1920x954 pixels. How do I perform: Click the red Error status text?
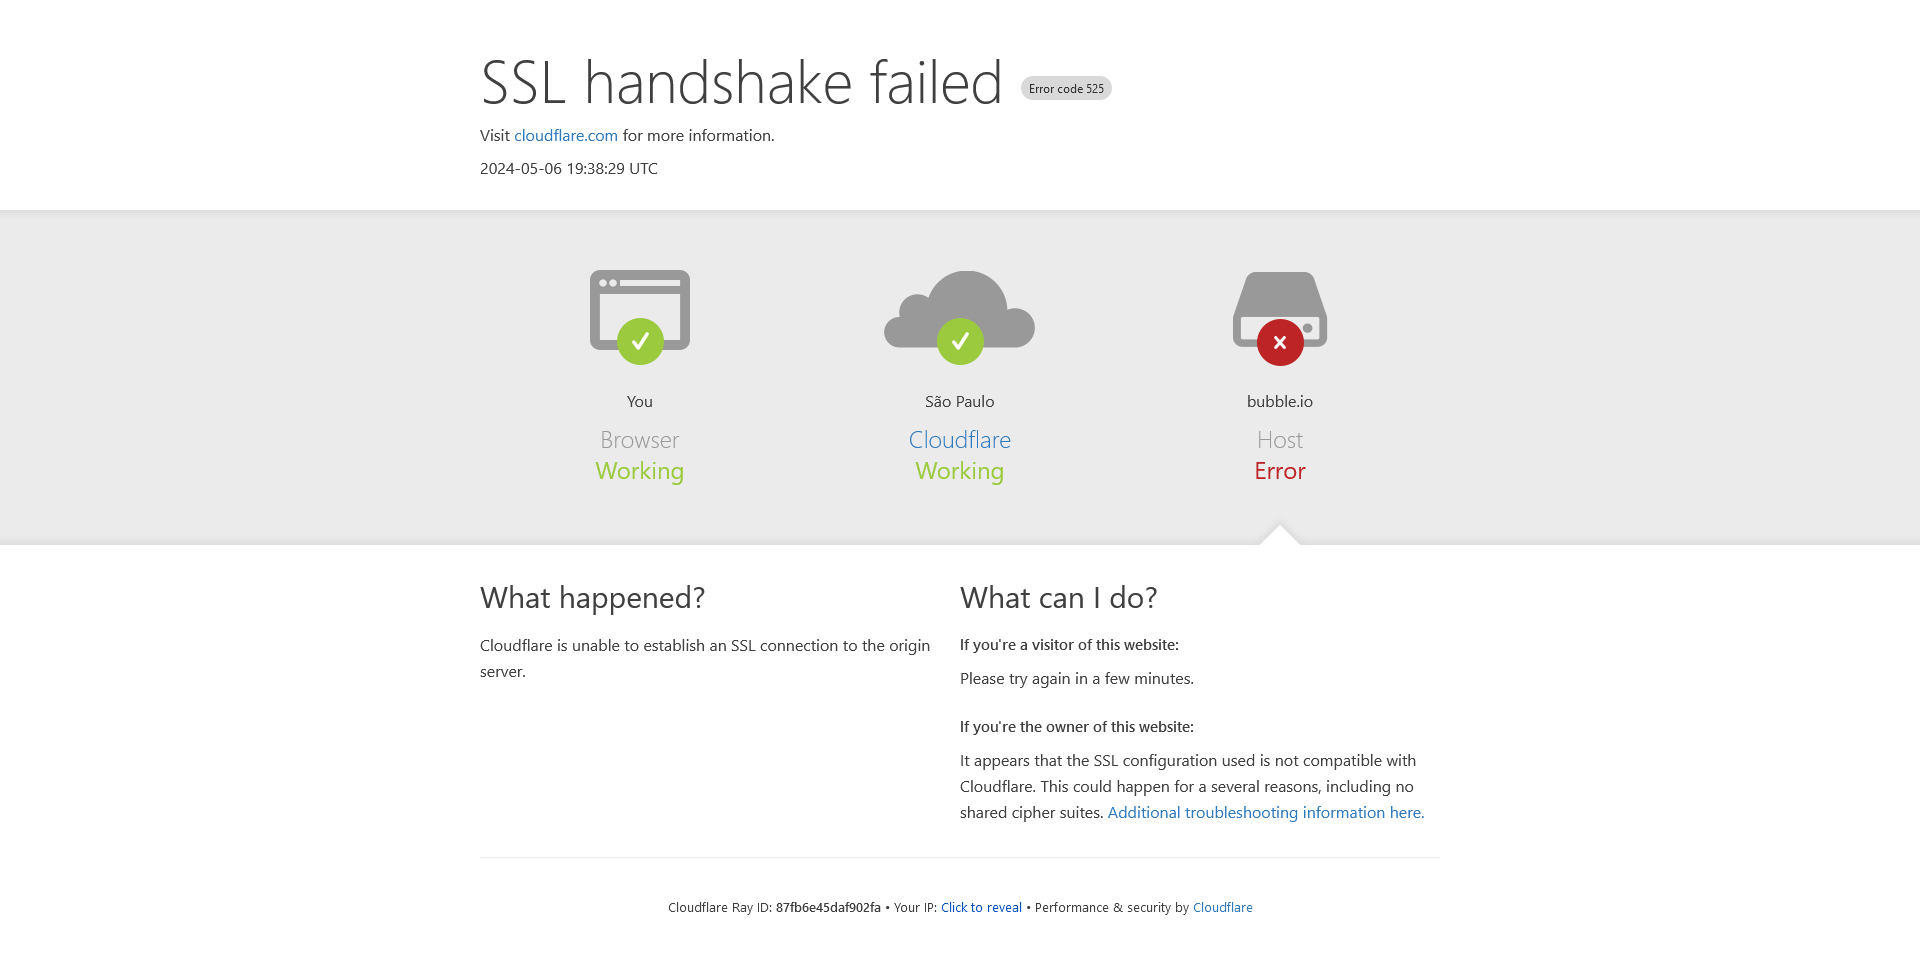click(1280, 471)
